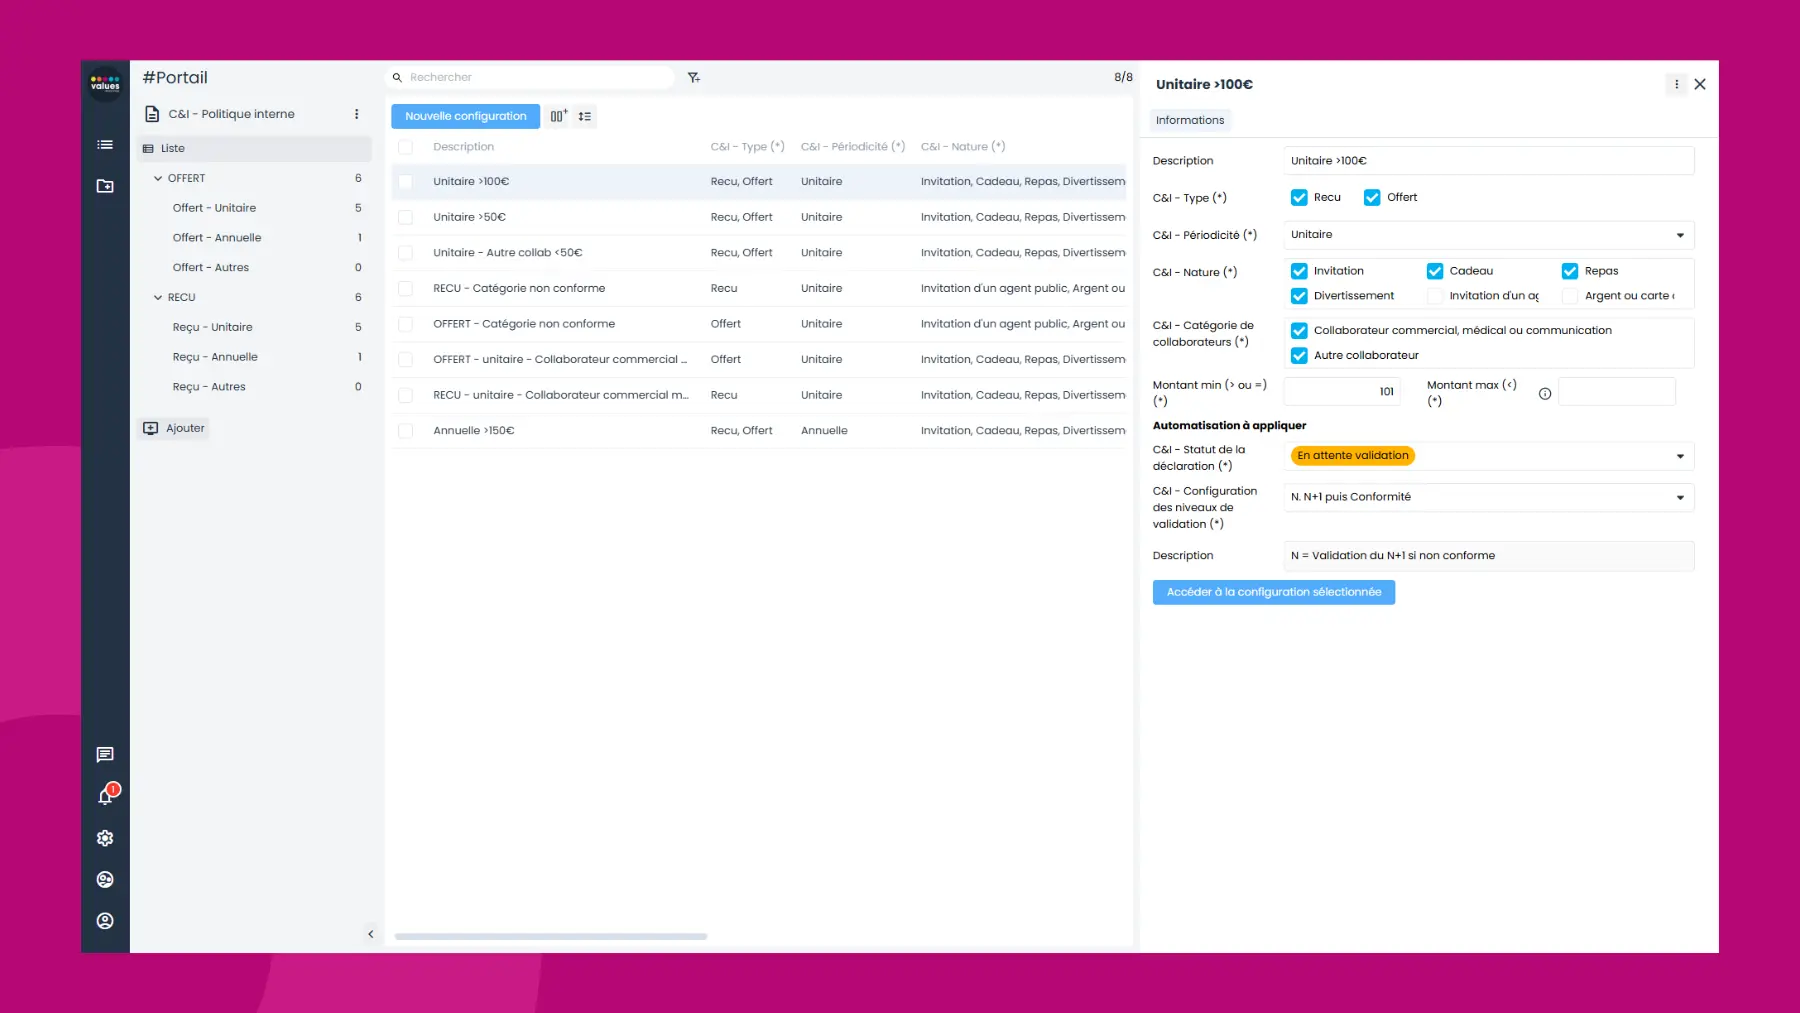The height and width of the screenshot is (1013, 1800).
Task: Click the add column icon next to Nouvelle configuration
Action: [x=558, y=116]
